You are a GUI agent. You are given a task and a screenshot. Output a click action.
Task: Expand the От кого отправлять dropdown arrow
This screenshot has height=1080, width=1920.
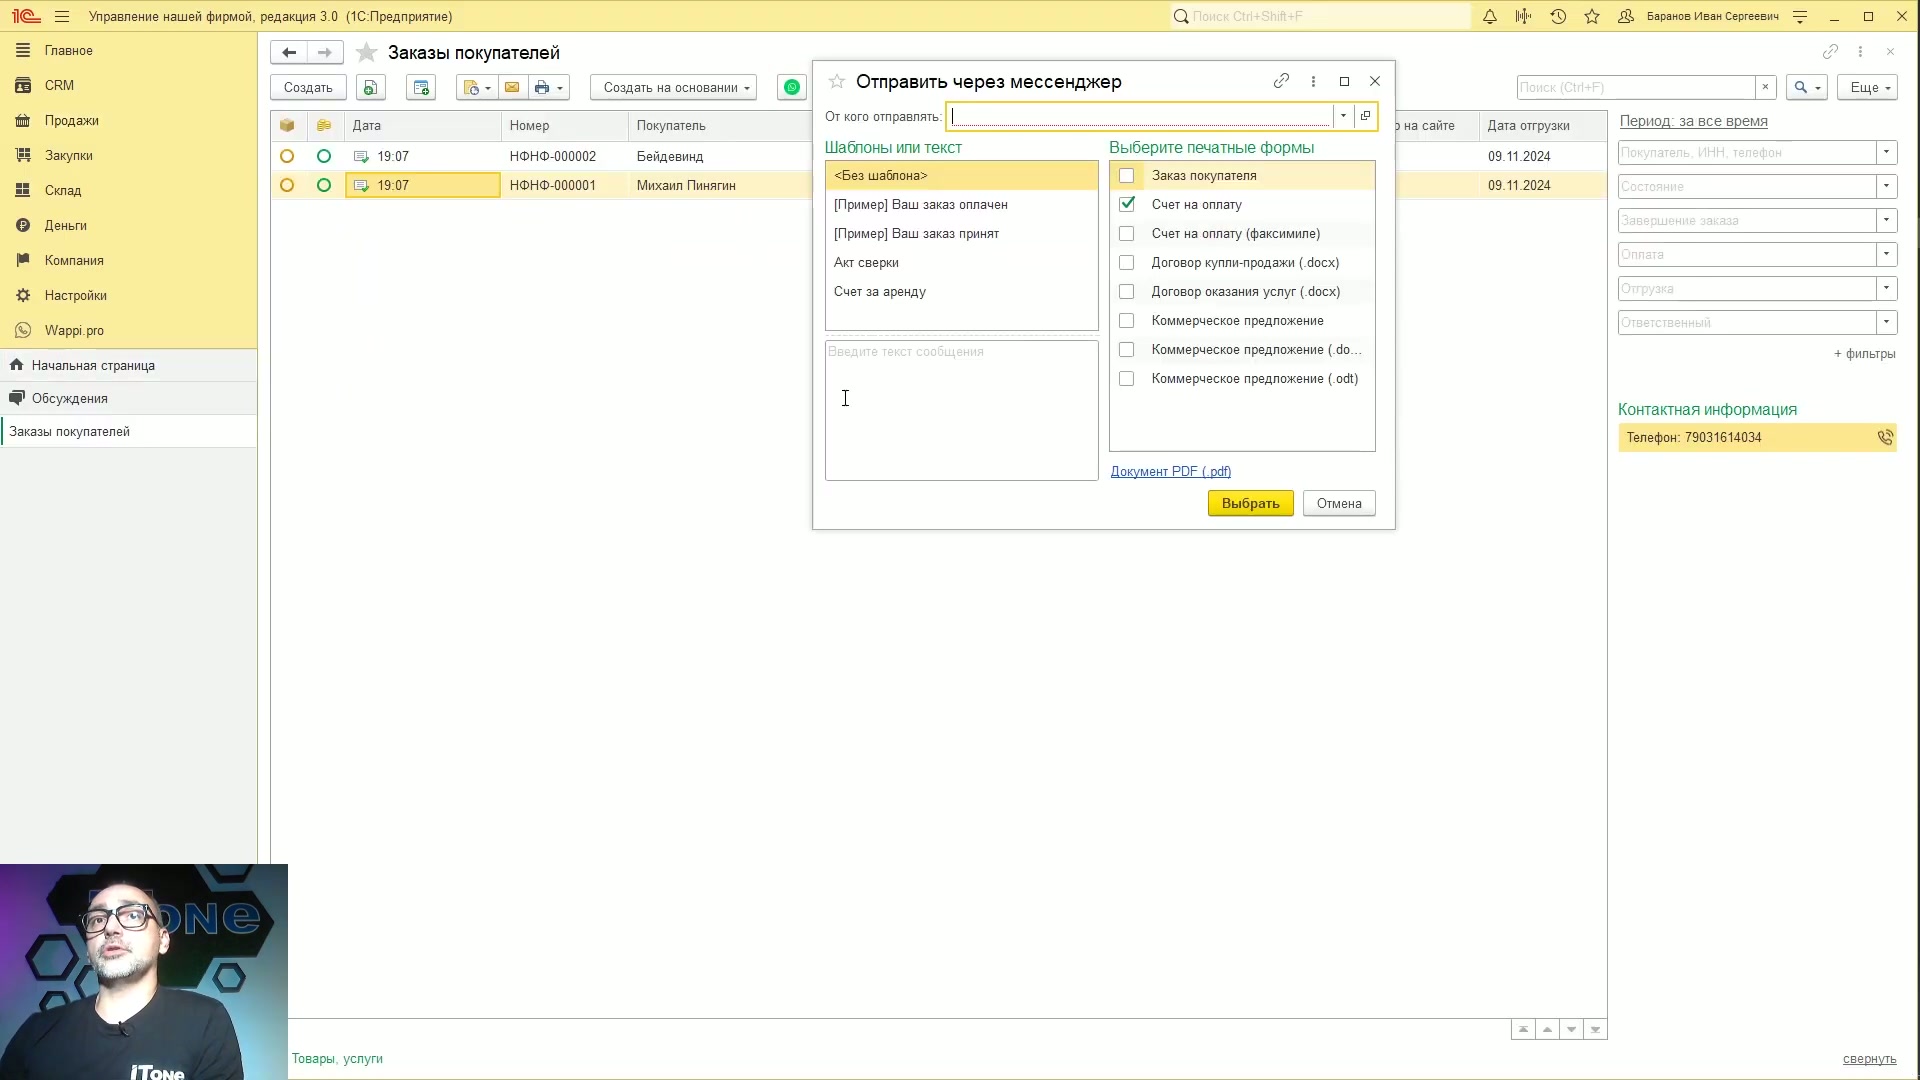click(x=1343, y=116)
